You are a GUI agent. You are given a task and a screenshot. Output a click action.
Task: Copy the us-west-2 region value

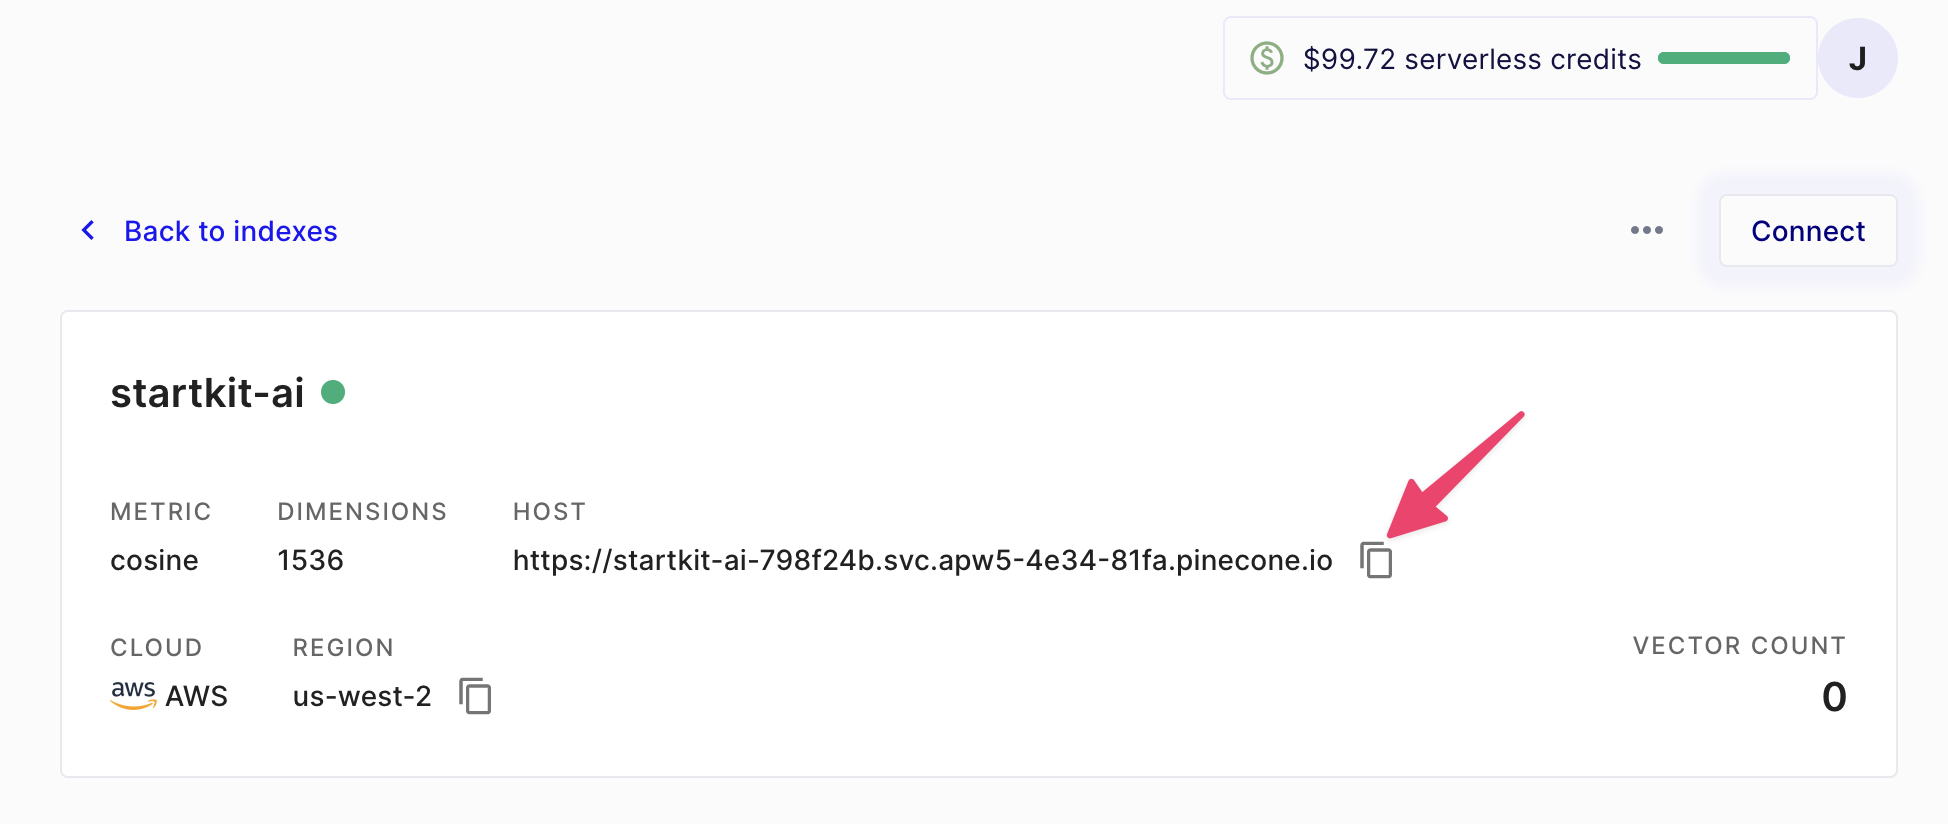pyautogui.click(x=475, y=696)
